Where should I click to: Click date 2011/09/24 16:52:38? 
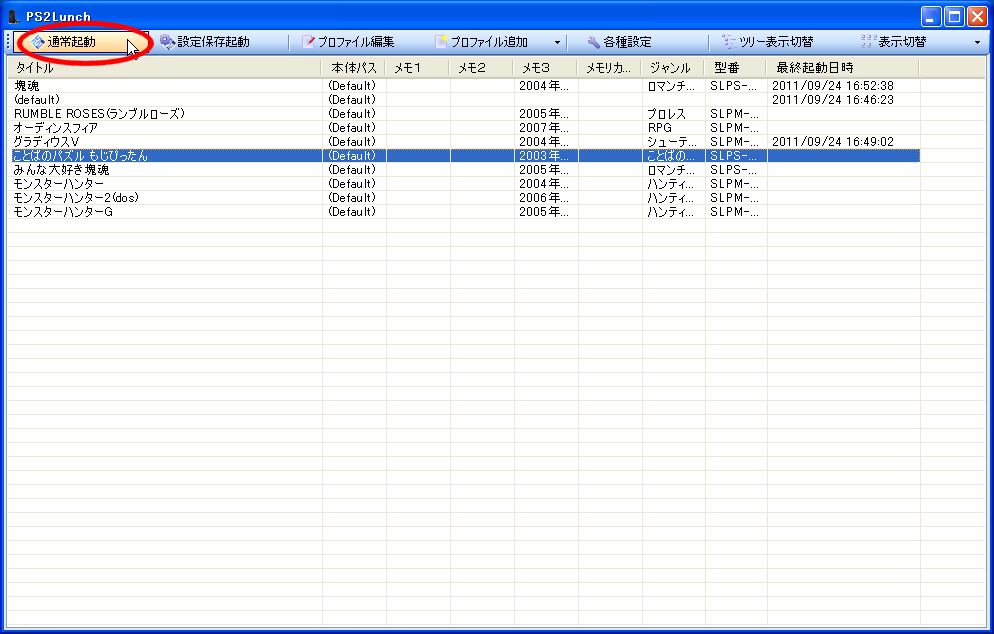[832, 86]
